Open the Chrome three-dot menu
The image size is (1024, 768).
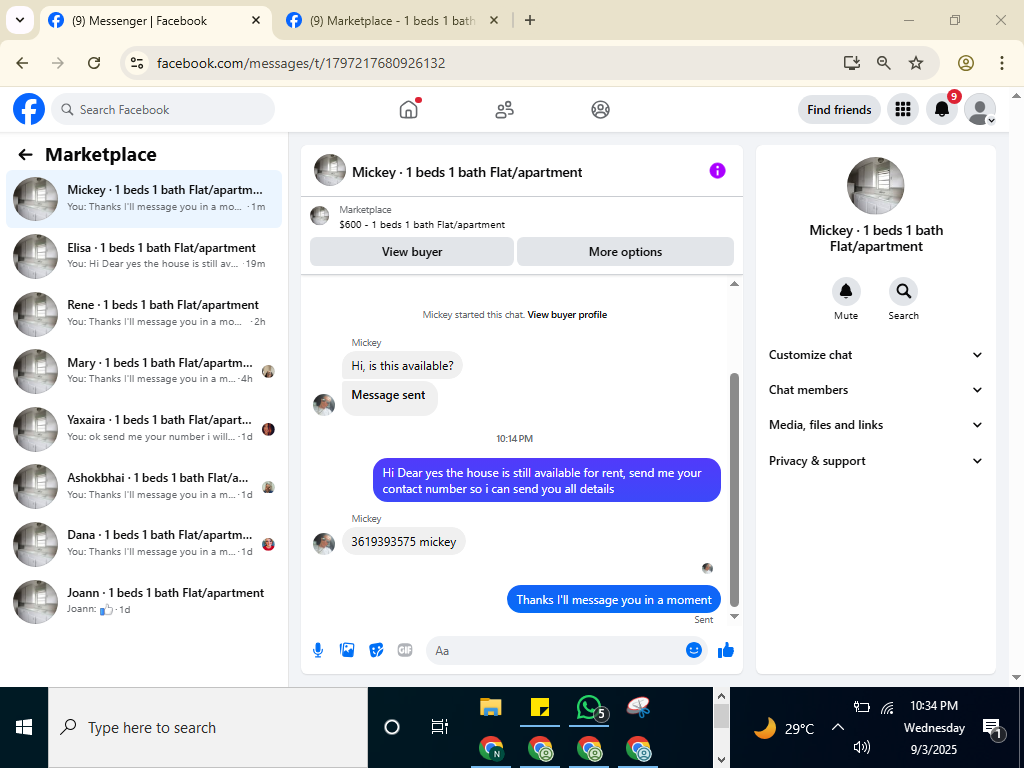(x=1002, y=63)
